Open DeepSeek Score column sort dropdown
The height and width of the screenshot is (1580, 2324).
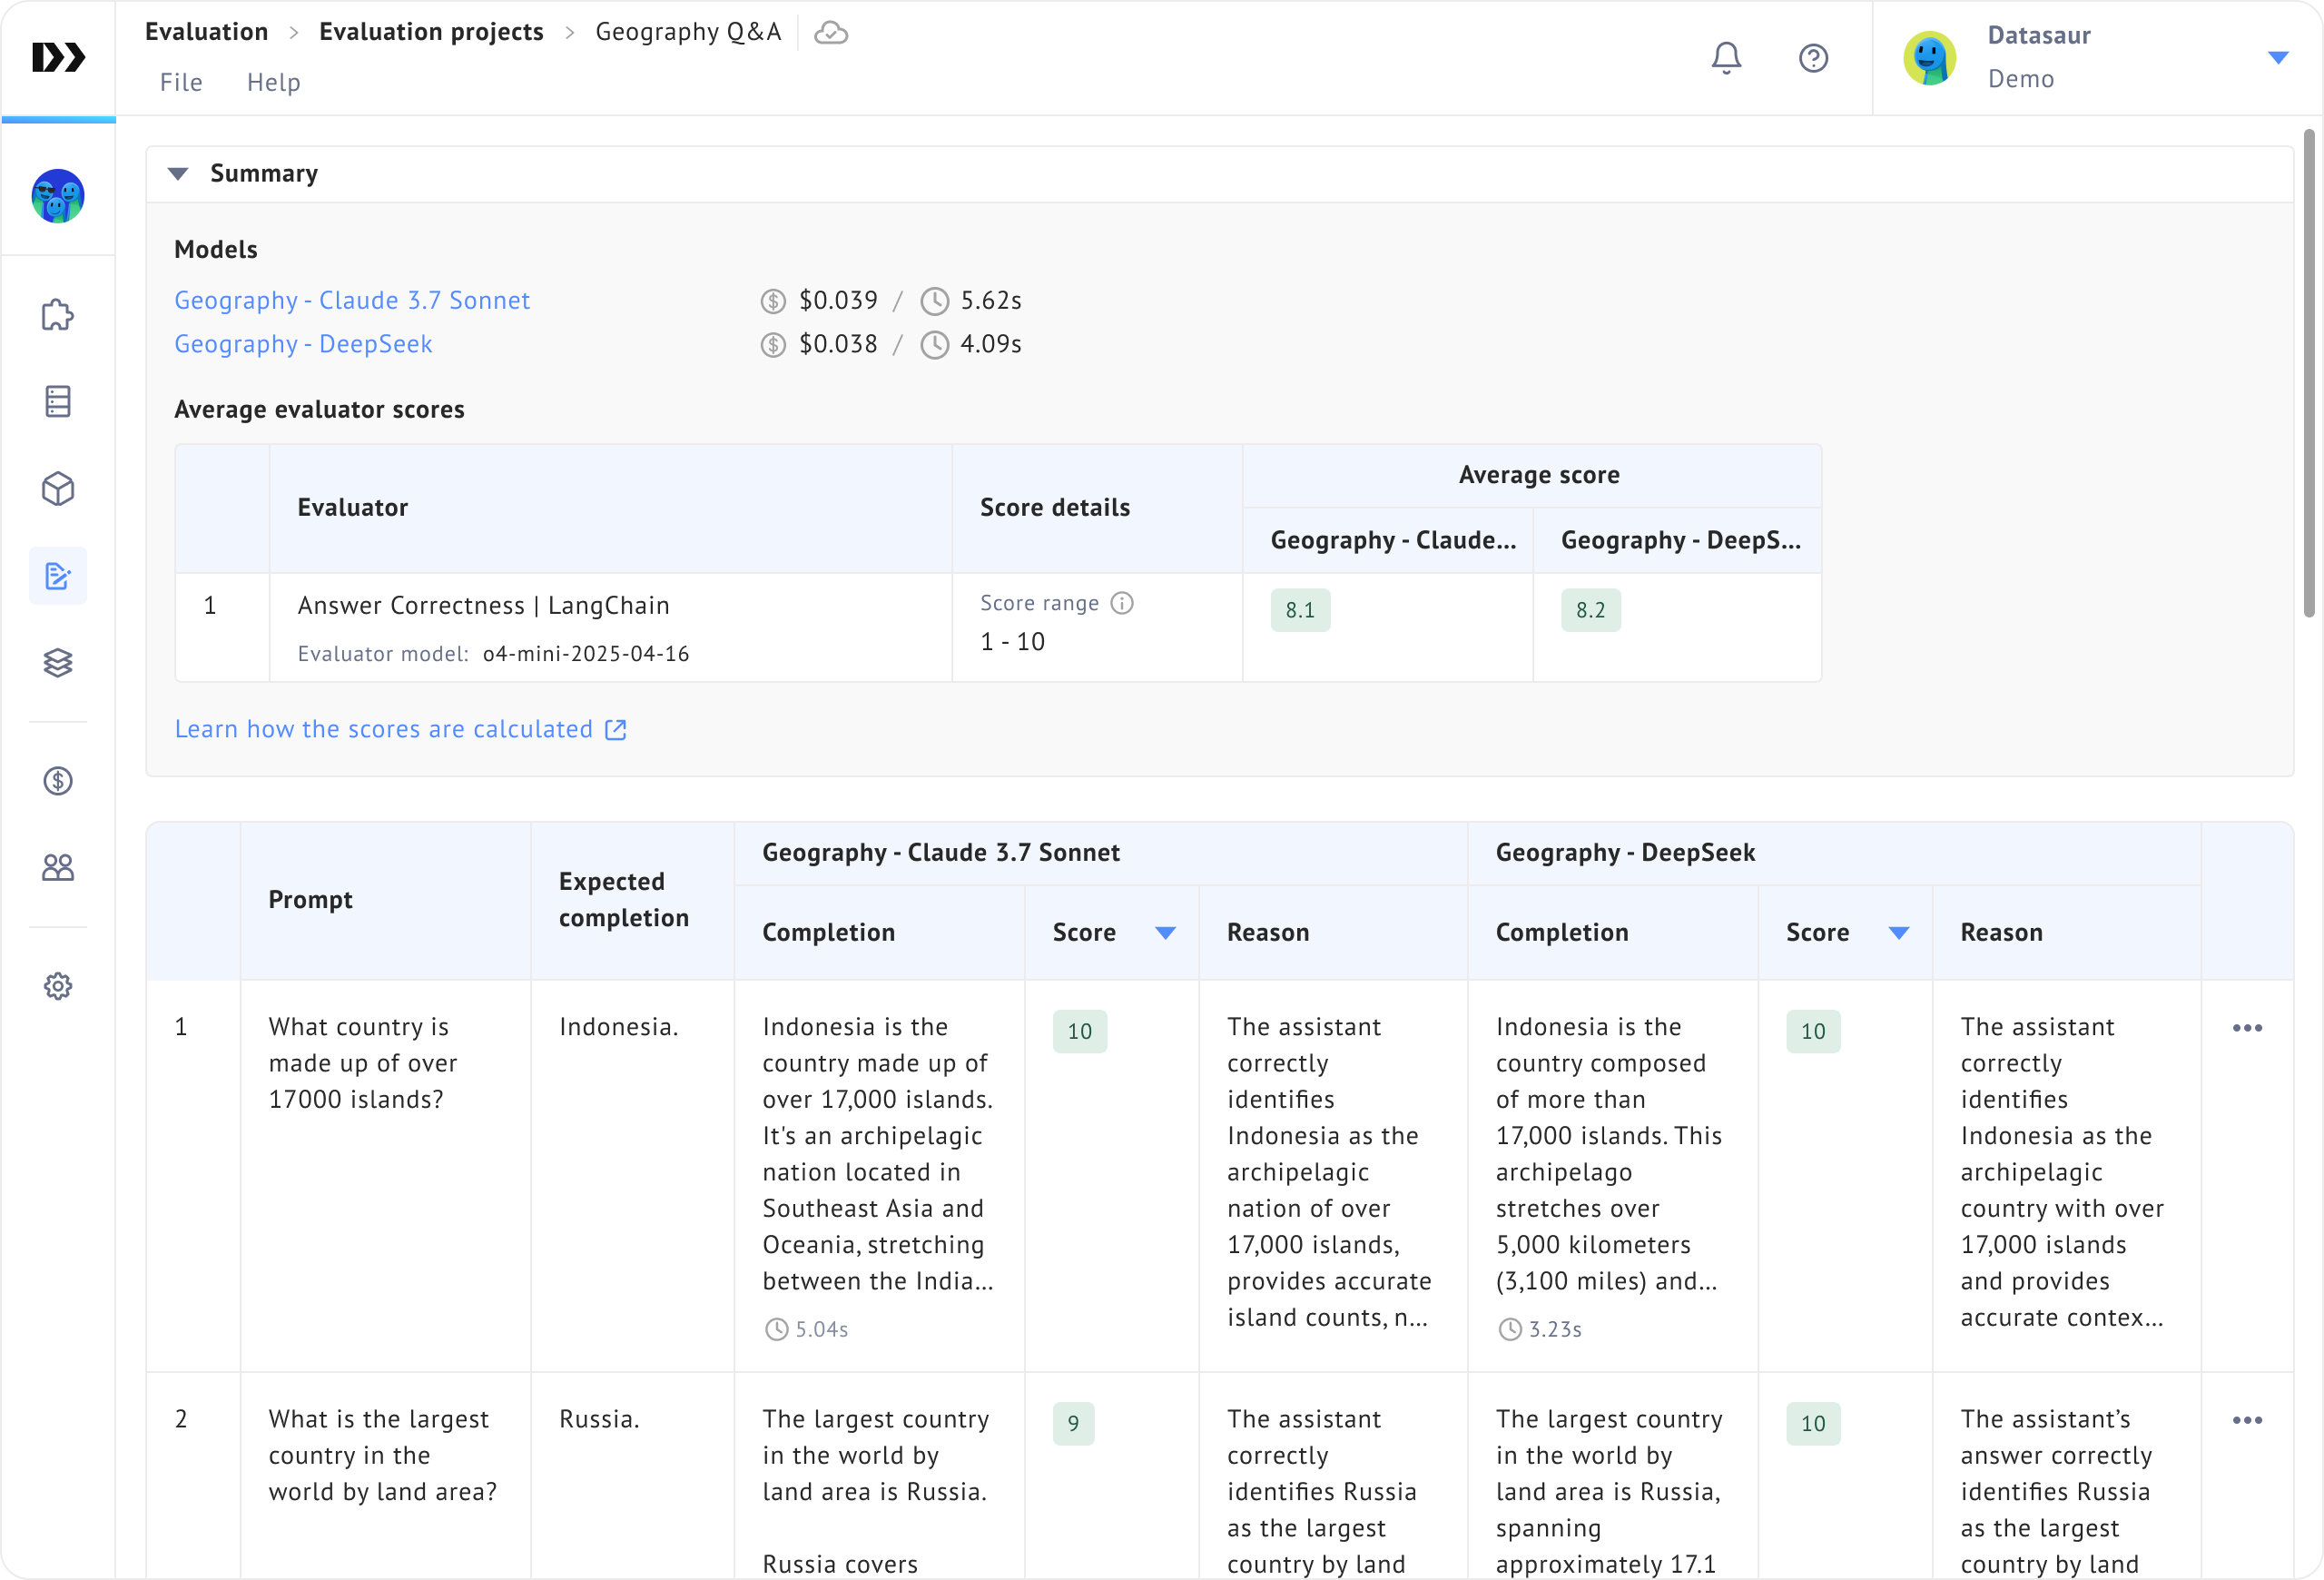[1898, 933]
